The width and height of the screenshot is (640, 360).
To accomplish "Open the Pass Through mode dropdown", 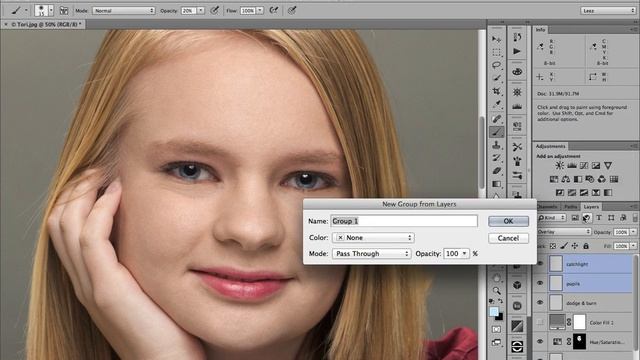I will (x=371, y=253).
